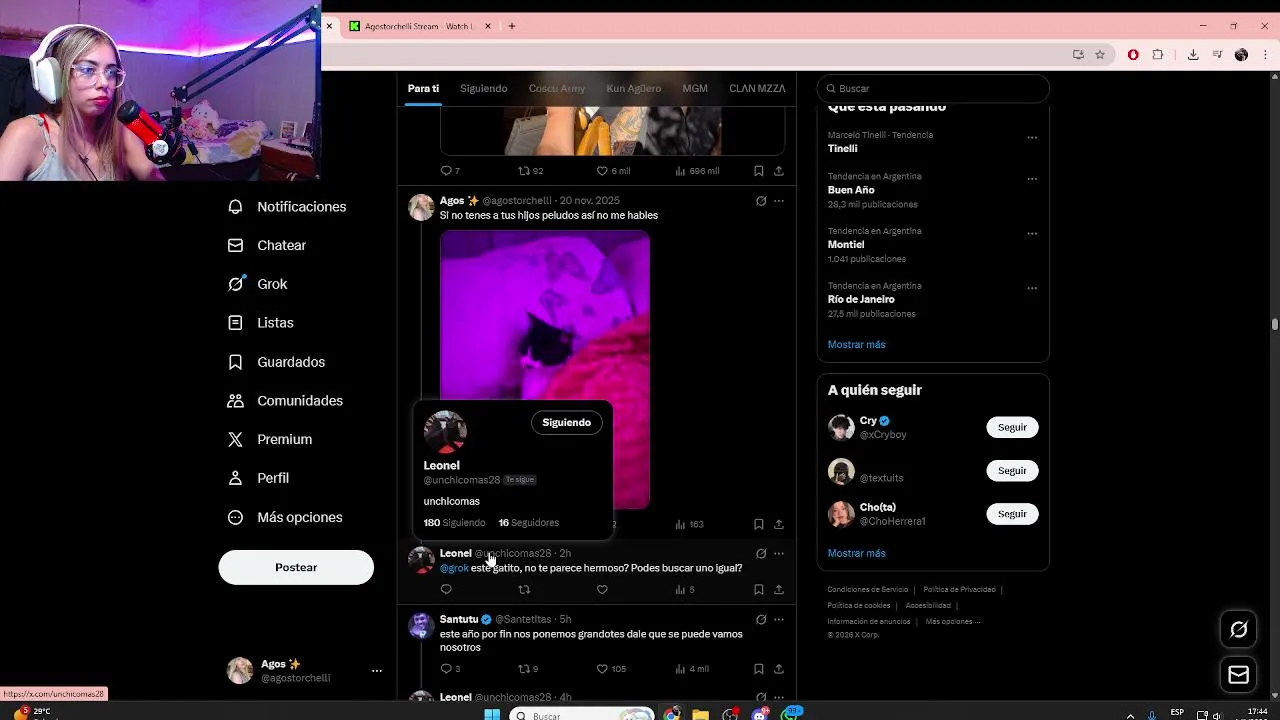Open more menu on Leonel's @grok post
This screenshot has height=720, width=1280.
[779, 553]
